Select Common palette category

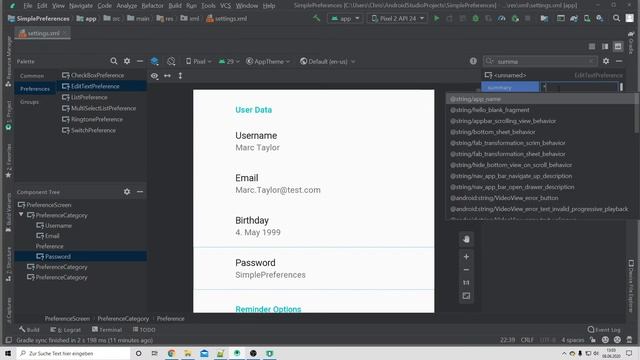coord(32,76)
